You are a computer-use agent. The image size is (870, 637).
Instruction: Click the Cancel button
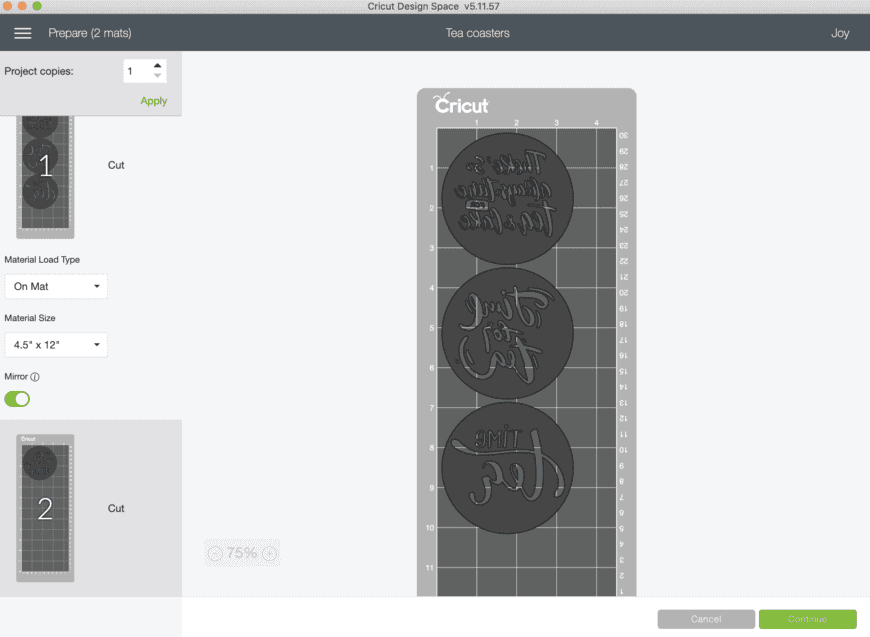point(706,619)
